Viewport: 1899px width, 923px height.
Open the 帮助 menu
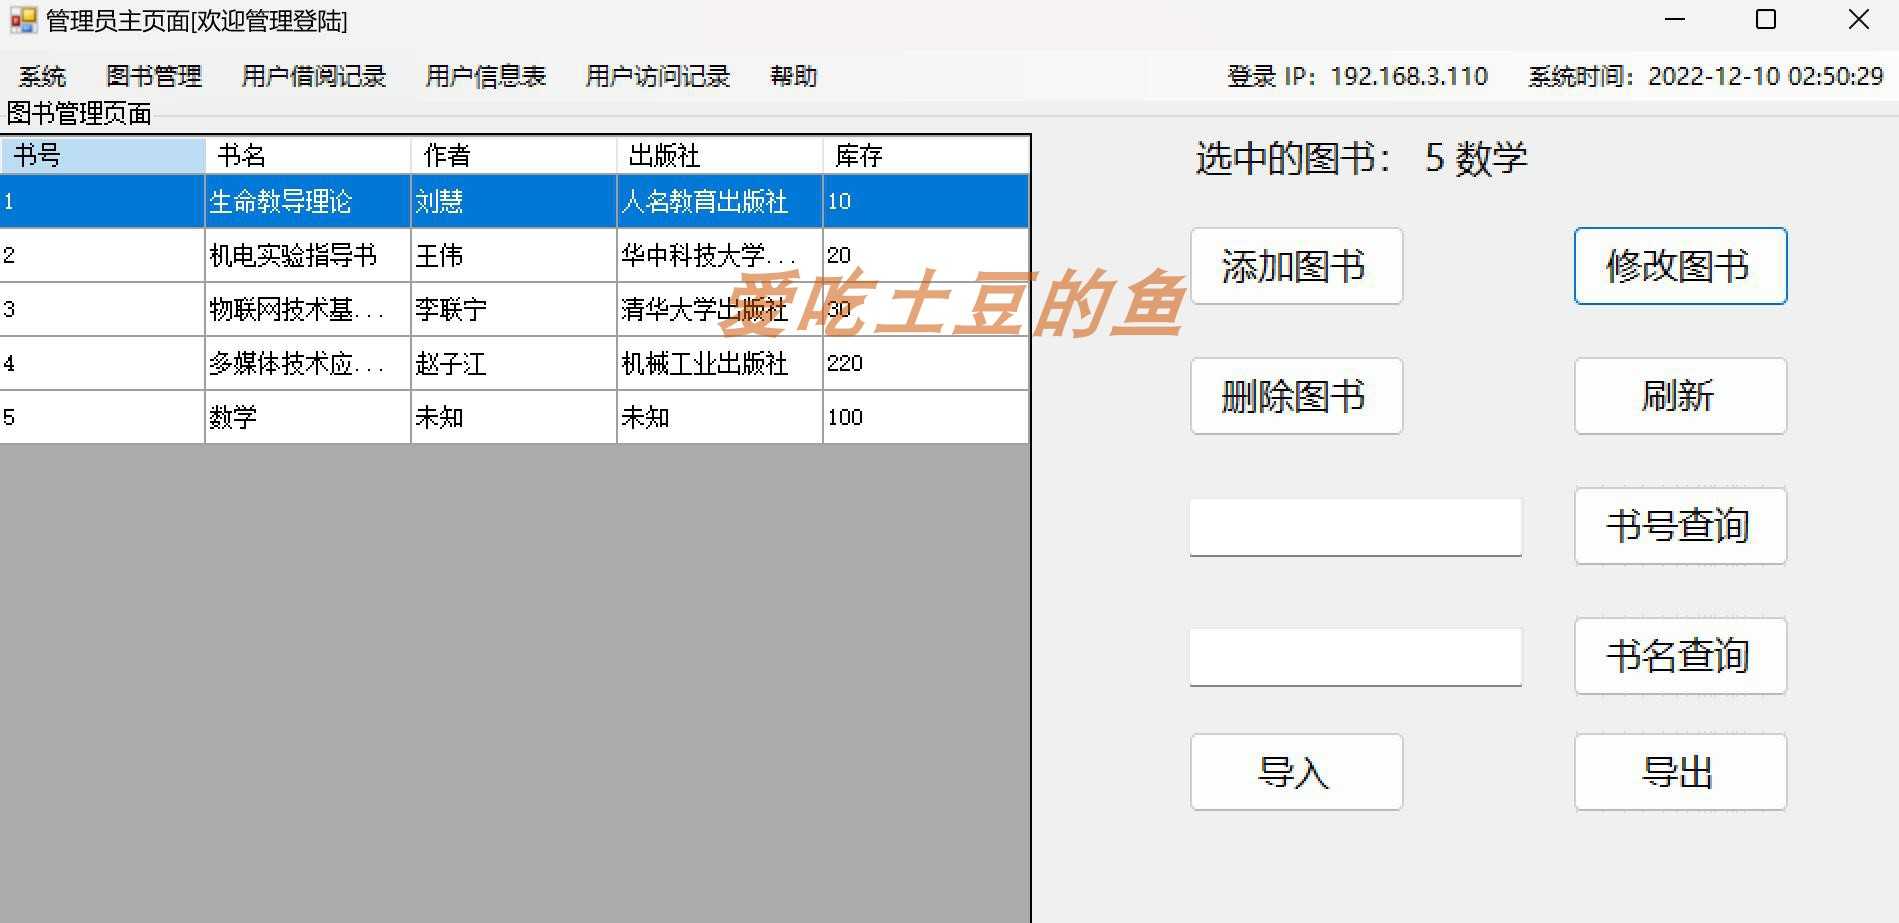click(794, 76)
